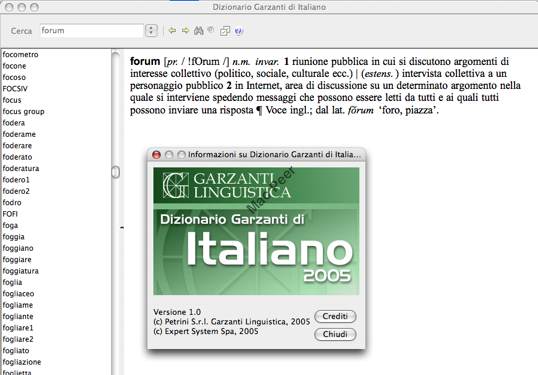The image size is (538, 375).
Task: Open the search history dropdown stepper
Action: (151, 31)
